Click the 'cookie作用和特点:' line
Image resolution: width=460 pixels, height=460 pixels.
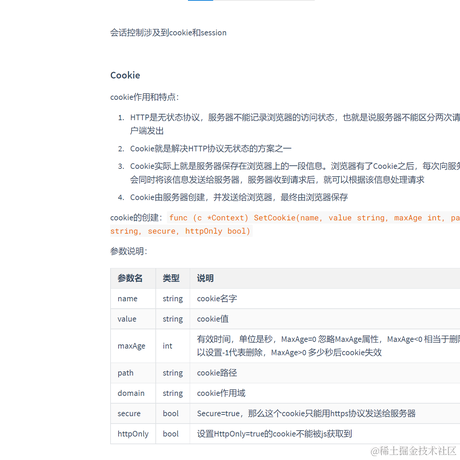pos(144,97)
